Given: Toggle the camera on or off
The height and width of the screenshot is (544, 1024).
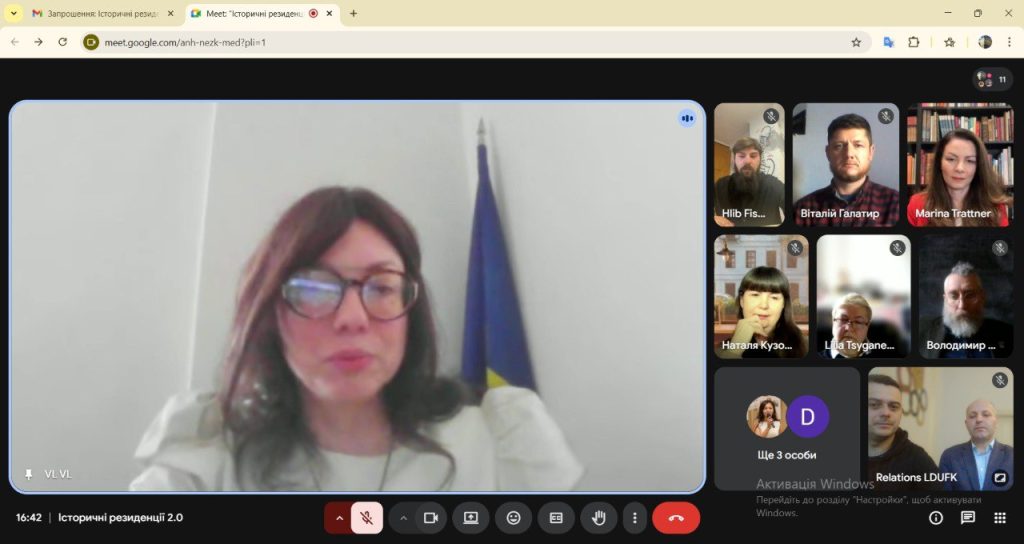Looking at the screenshot, I should (431, 518).
